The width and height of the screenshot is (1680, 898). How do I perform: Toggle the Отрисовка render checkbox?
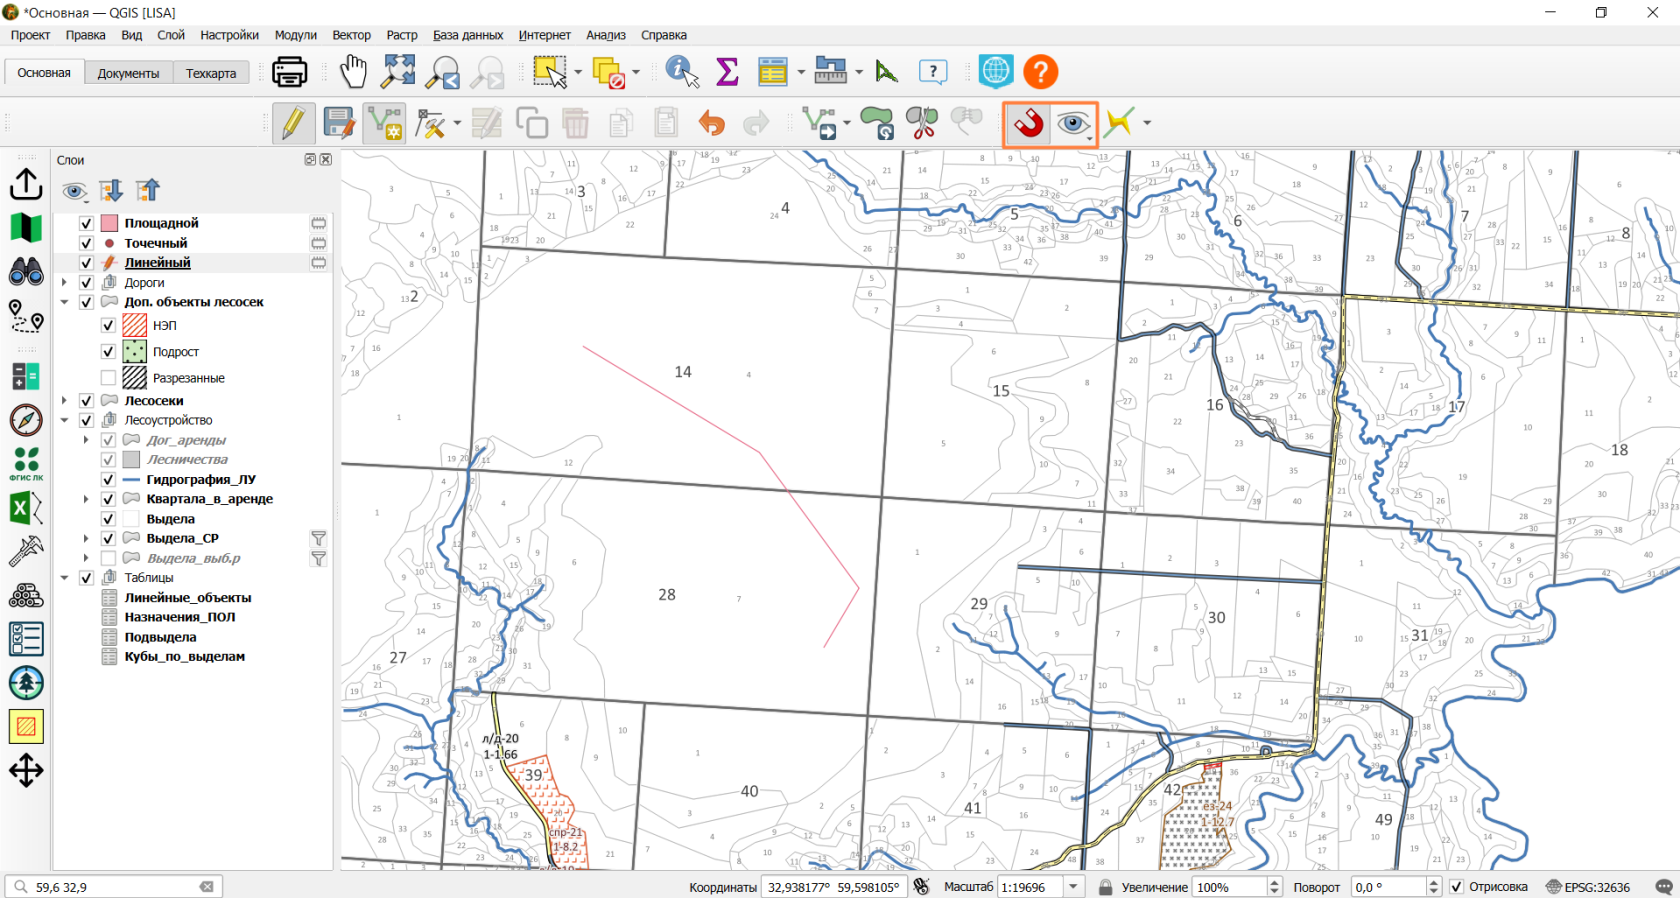coord(1457,887)
